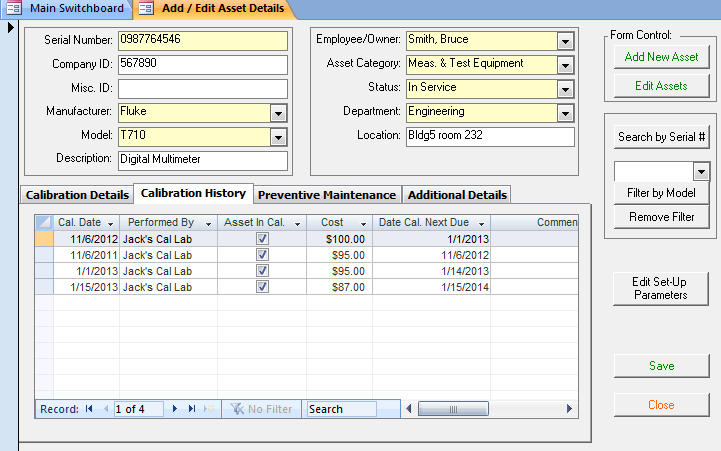This screenshot has width=721, height=451.
Task: Expand the Employee/Owner dropdown
Action: 566,41
